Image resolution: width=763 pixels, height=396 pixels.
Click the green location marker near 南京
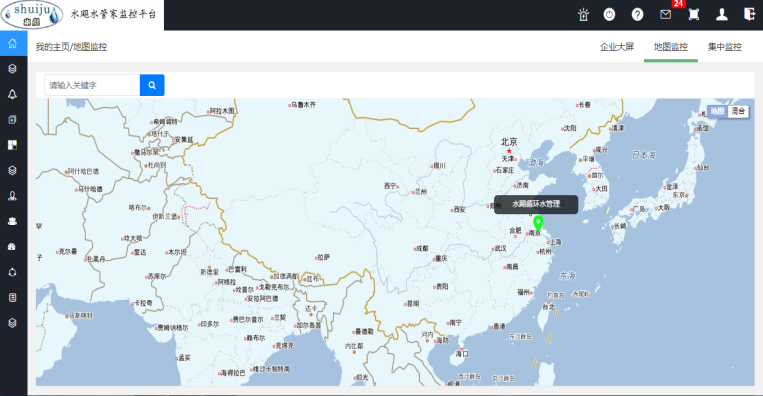point(538,224)
